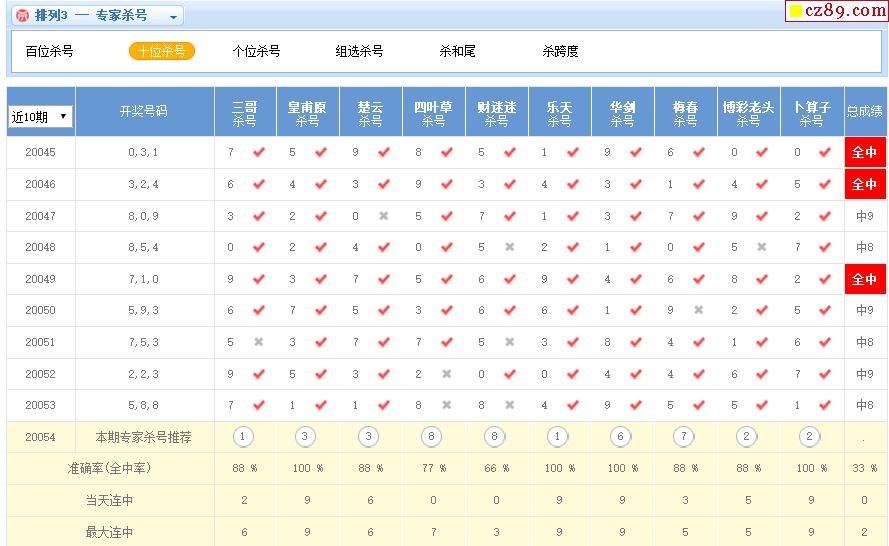Click the draw numbers 7, 1, 0
This screenshot has height=546, width=889.
tap(143, 279)
